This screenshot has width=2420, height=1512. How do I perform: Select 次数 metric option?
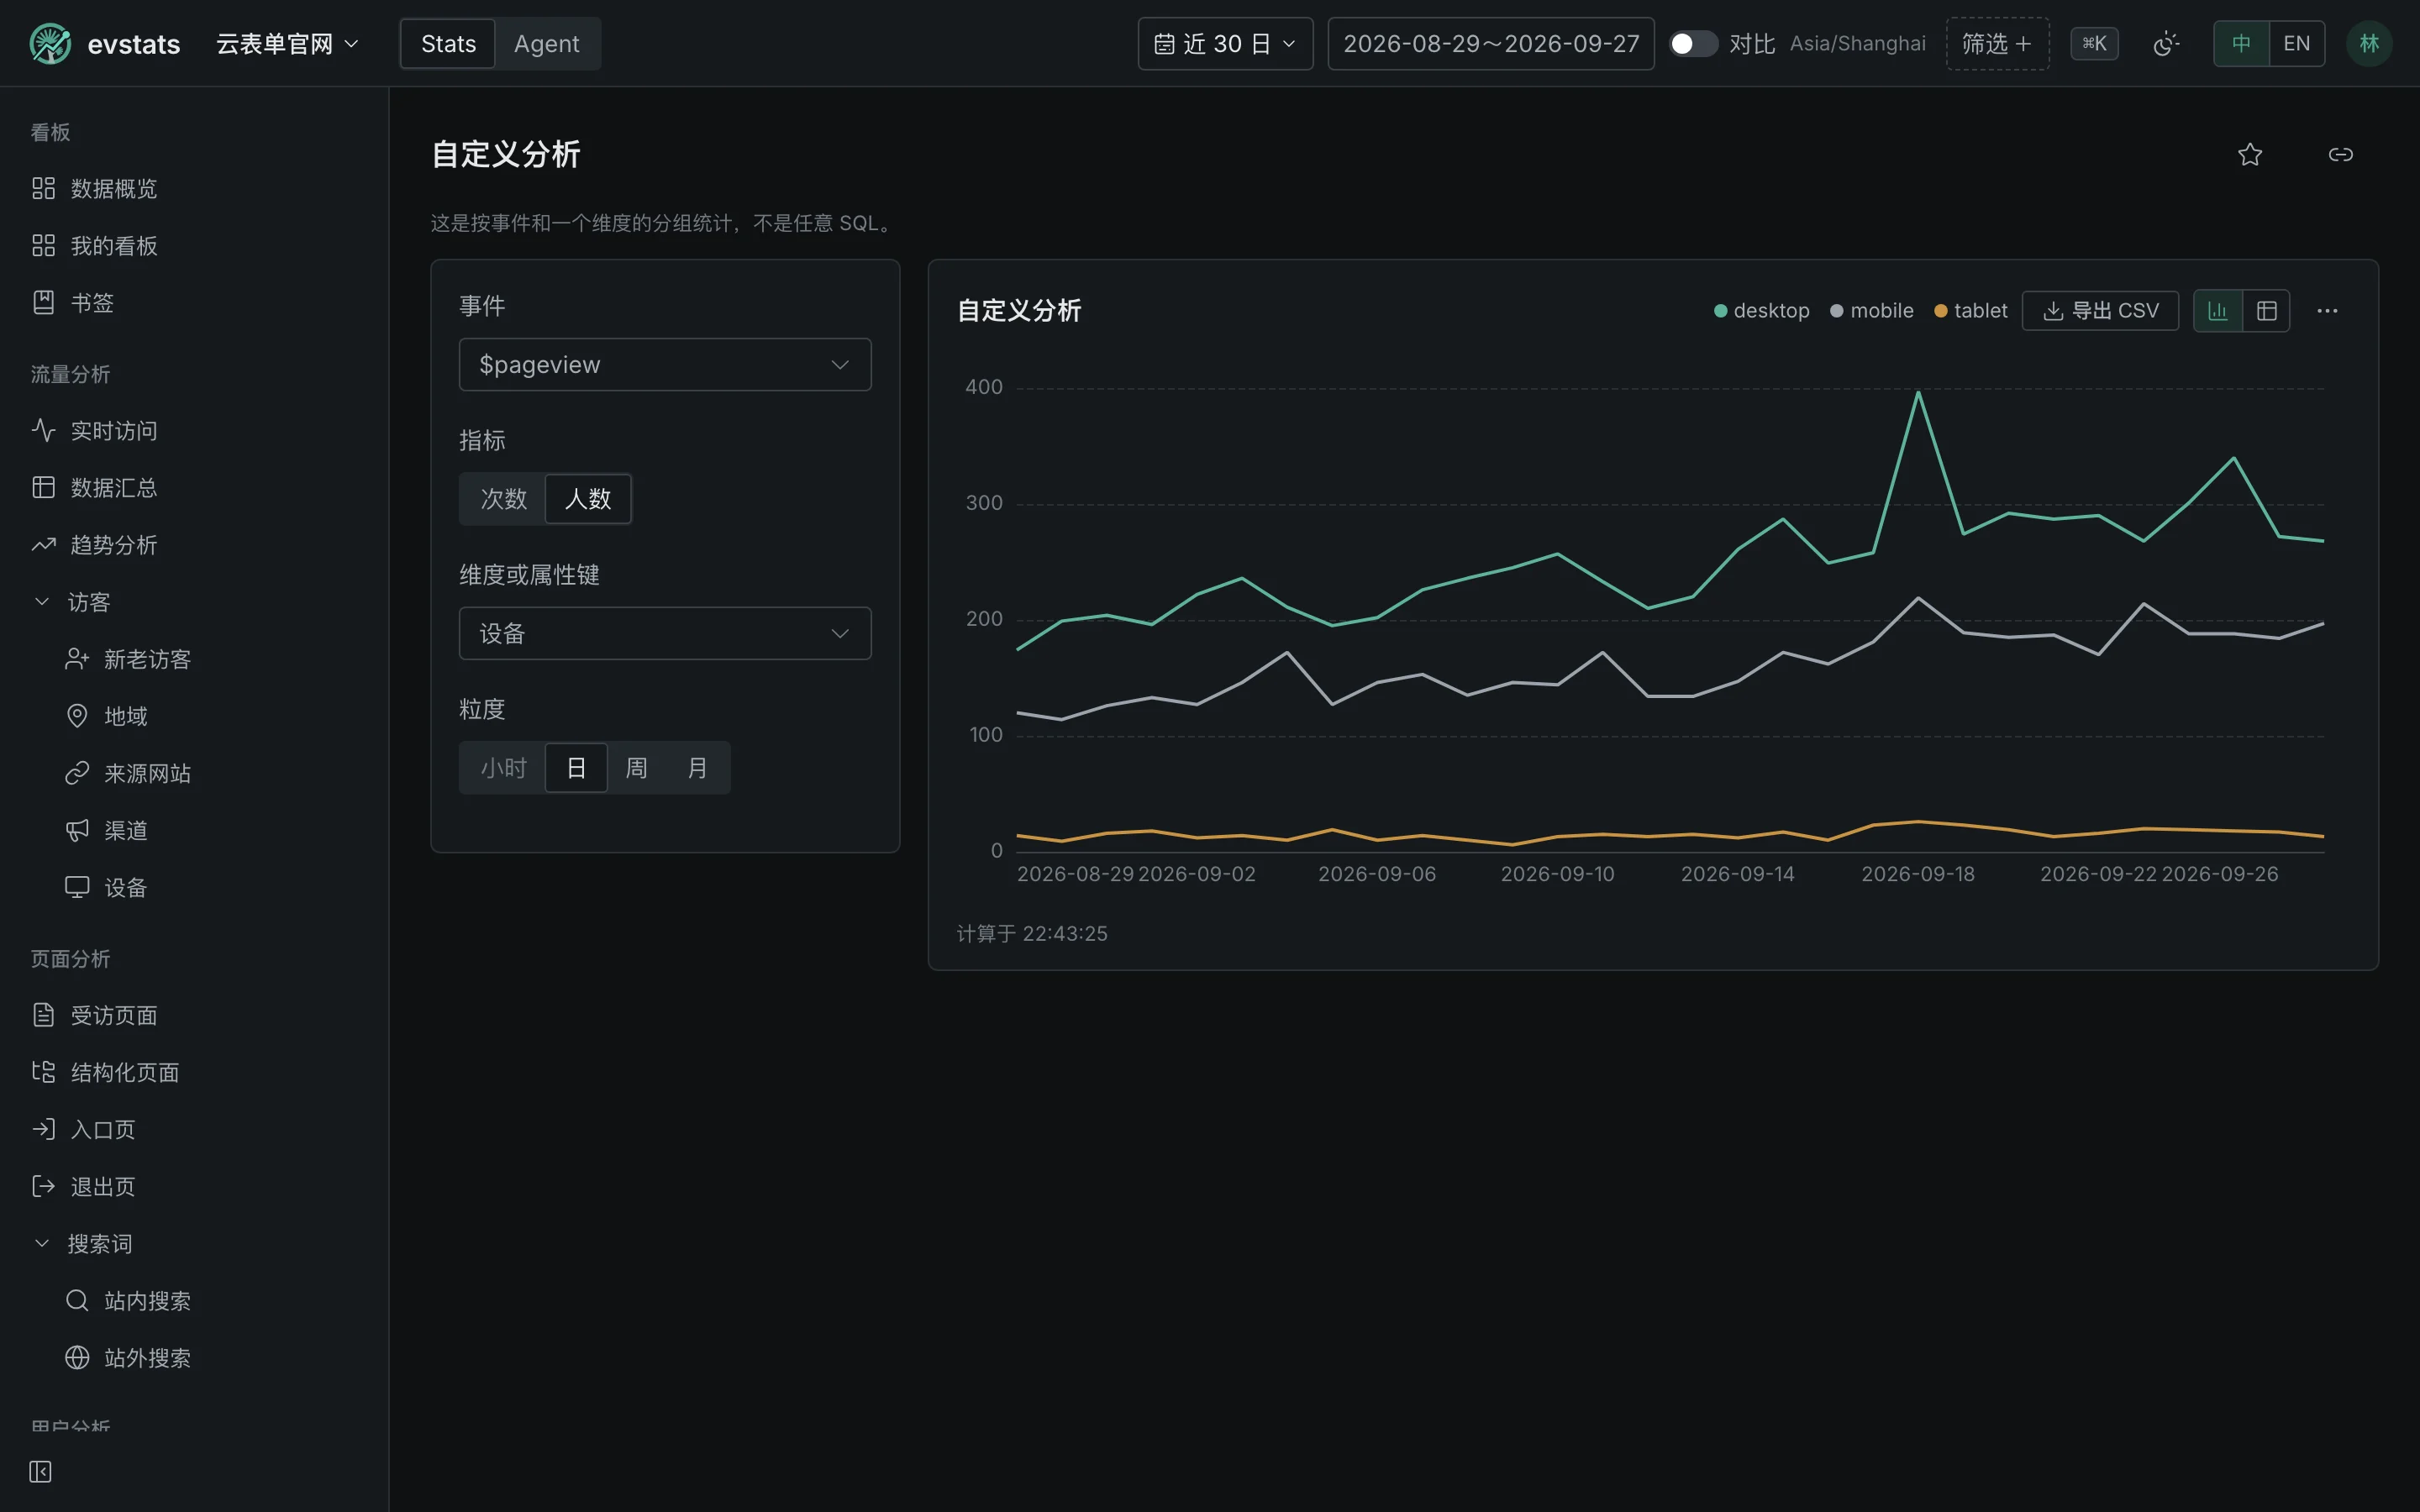click(x=503, y=499)
